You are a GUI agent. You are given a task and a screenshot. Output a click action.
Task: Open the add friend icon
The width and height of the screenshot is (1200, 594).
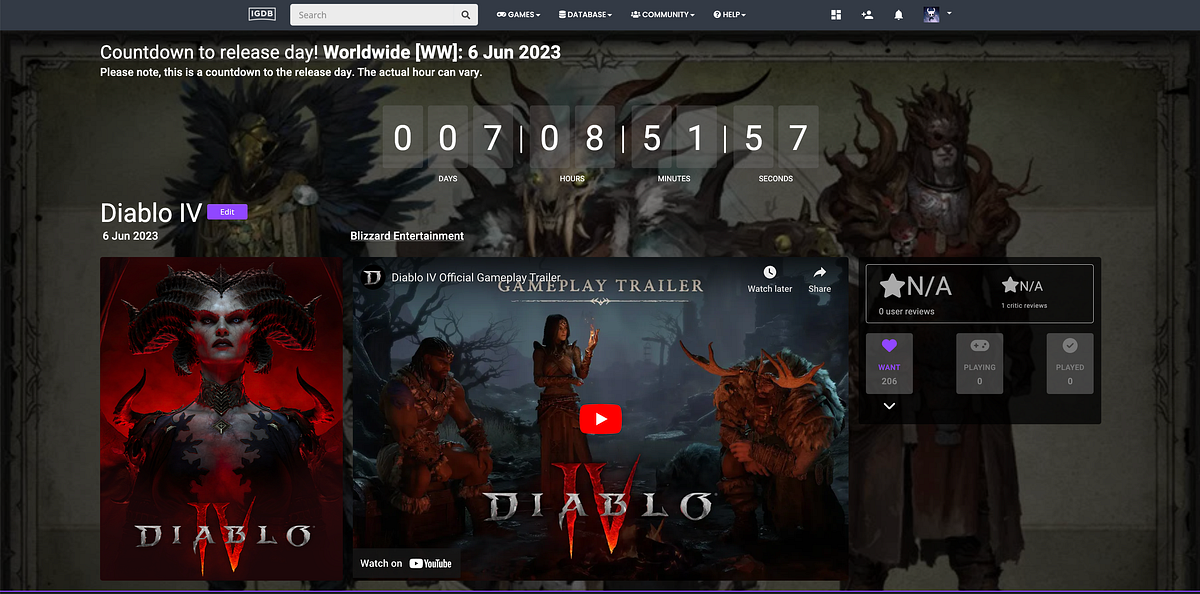[x=867, y=14]
